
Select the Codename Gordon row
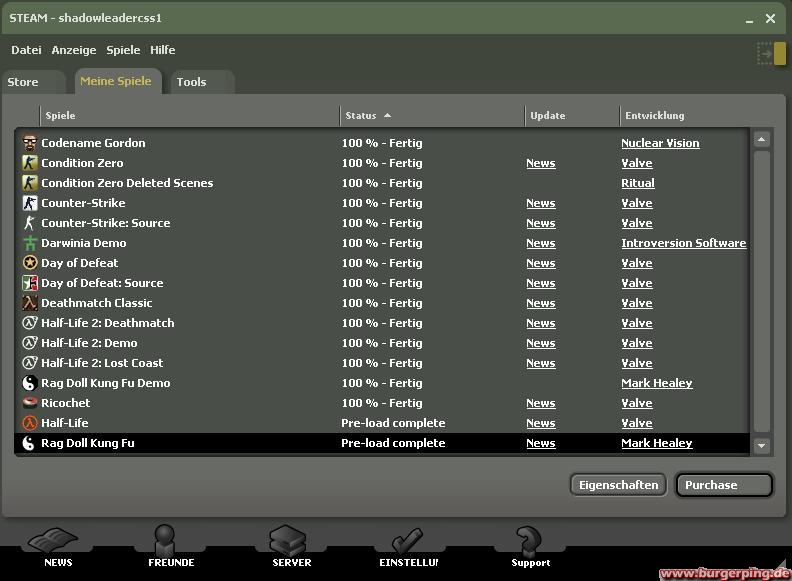382,143
